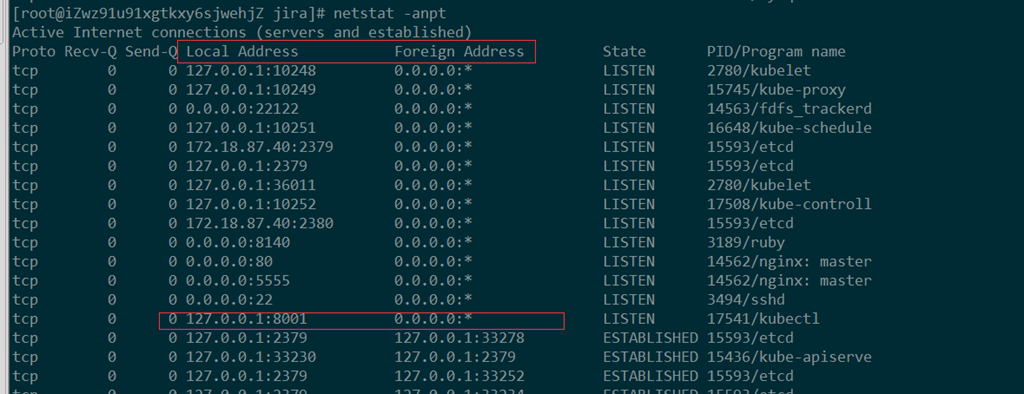Click foreign address 127.0.0.1:33278
The width and height of the screenshot is (1024, 394).
coord(459,338)
